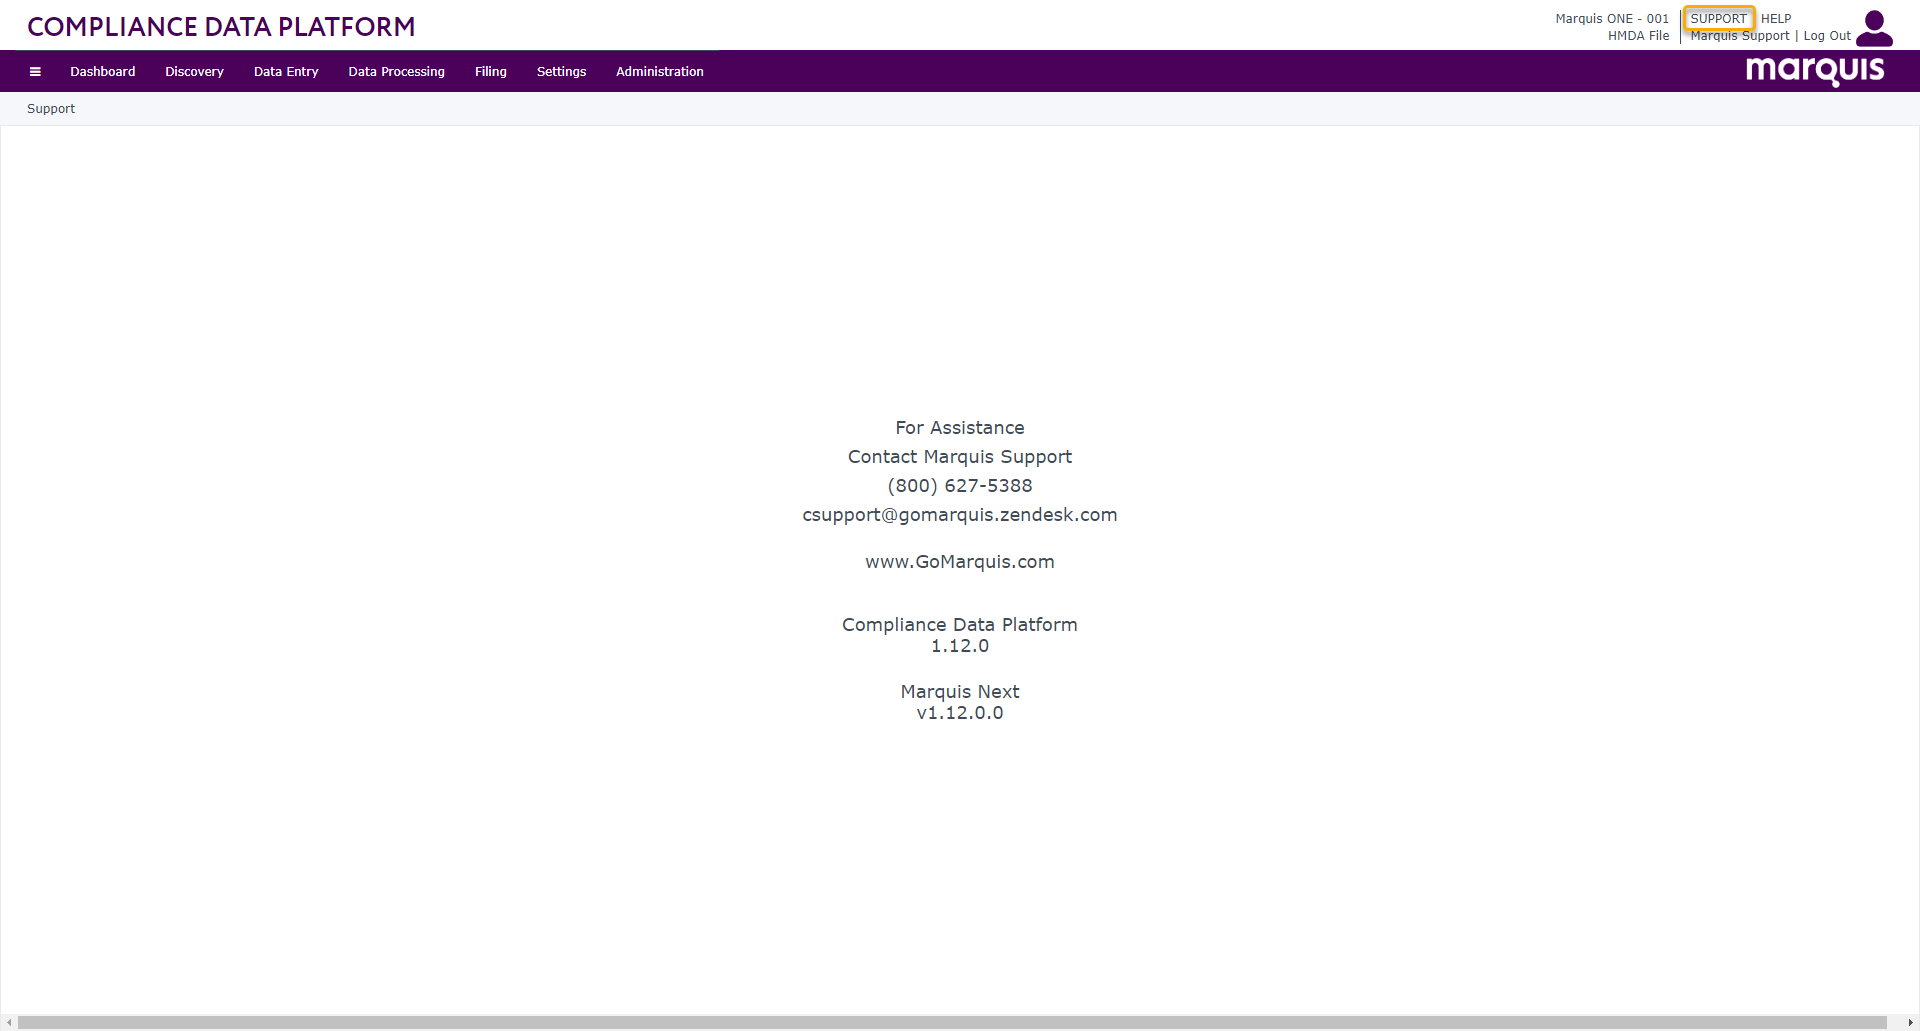Open the Discovery menu

coord(194,72)
